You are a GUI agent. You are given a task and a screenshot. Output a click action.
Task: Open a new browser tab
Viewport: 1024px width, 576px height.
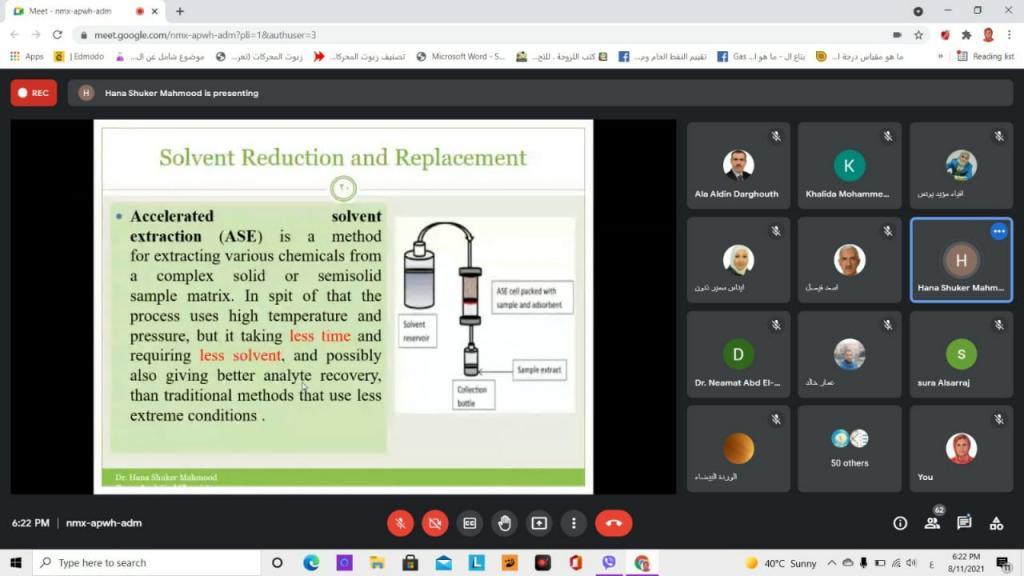coord(180,11)
